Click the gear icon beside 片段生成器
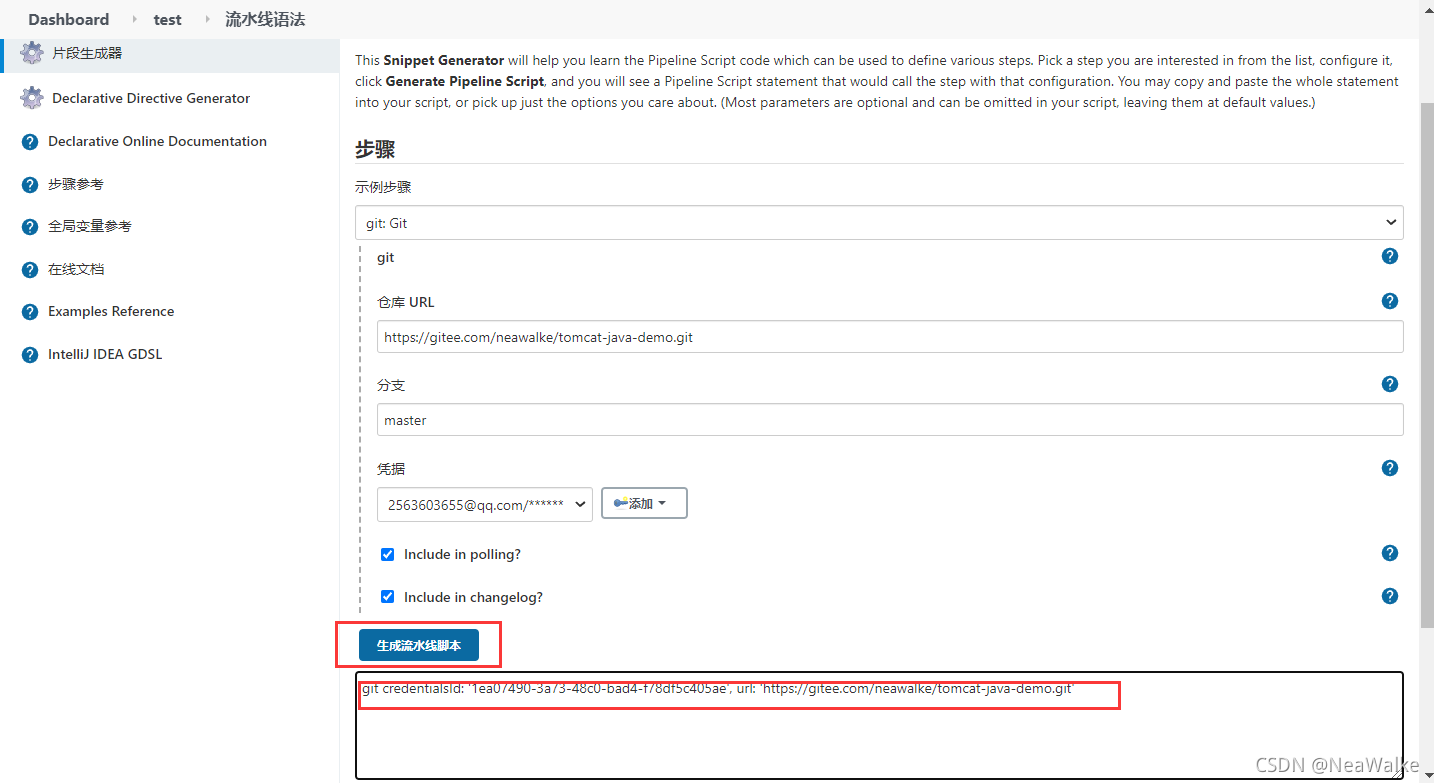 (x=32, y=54)
